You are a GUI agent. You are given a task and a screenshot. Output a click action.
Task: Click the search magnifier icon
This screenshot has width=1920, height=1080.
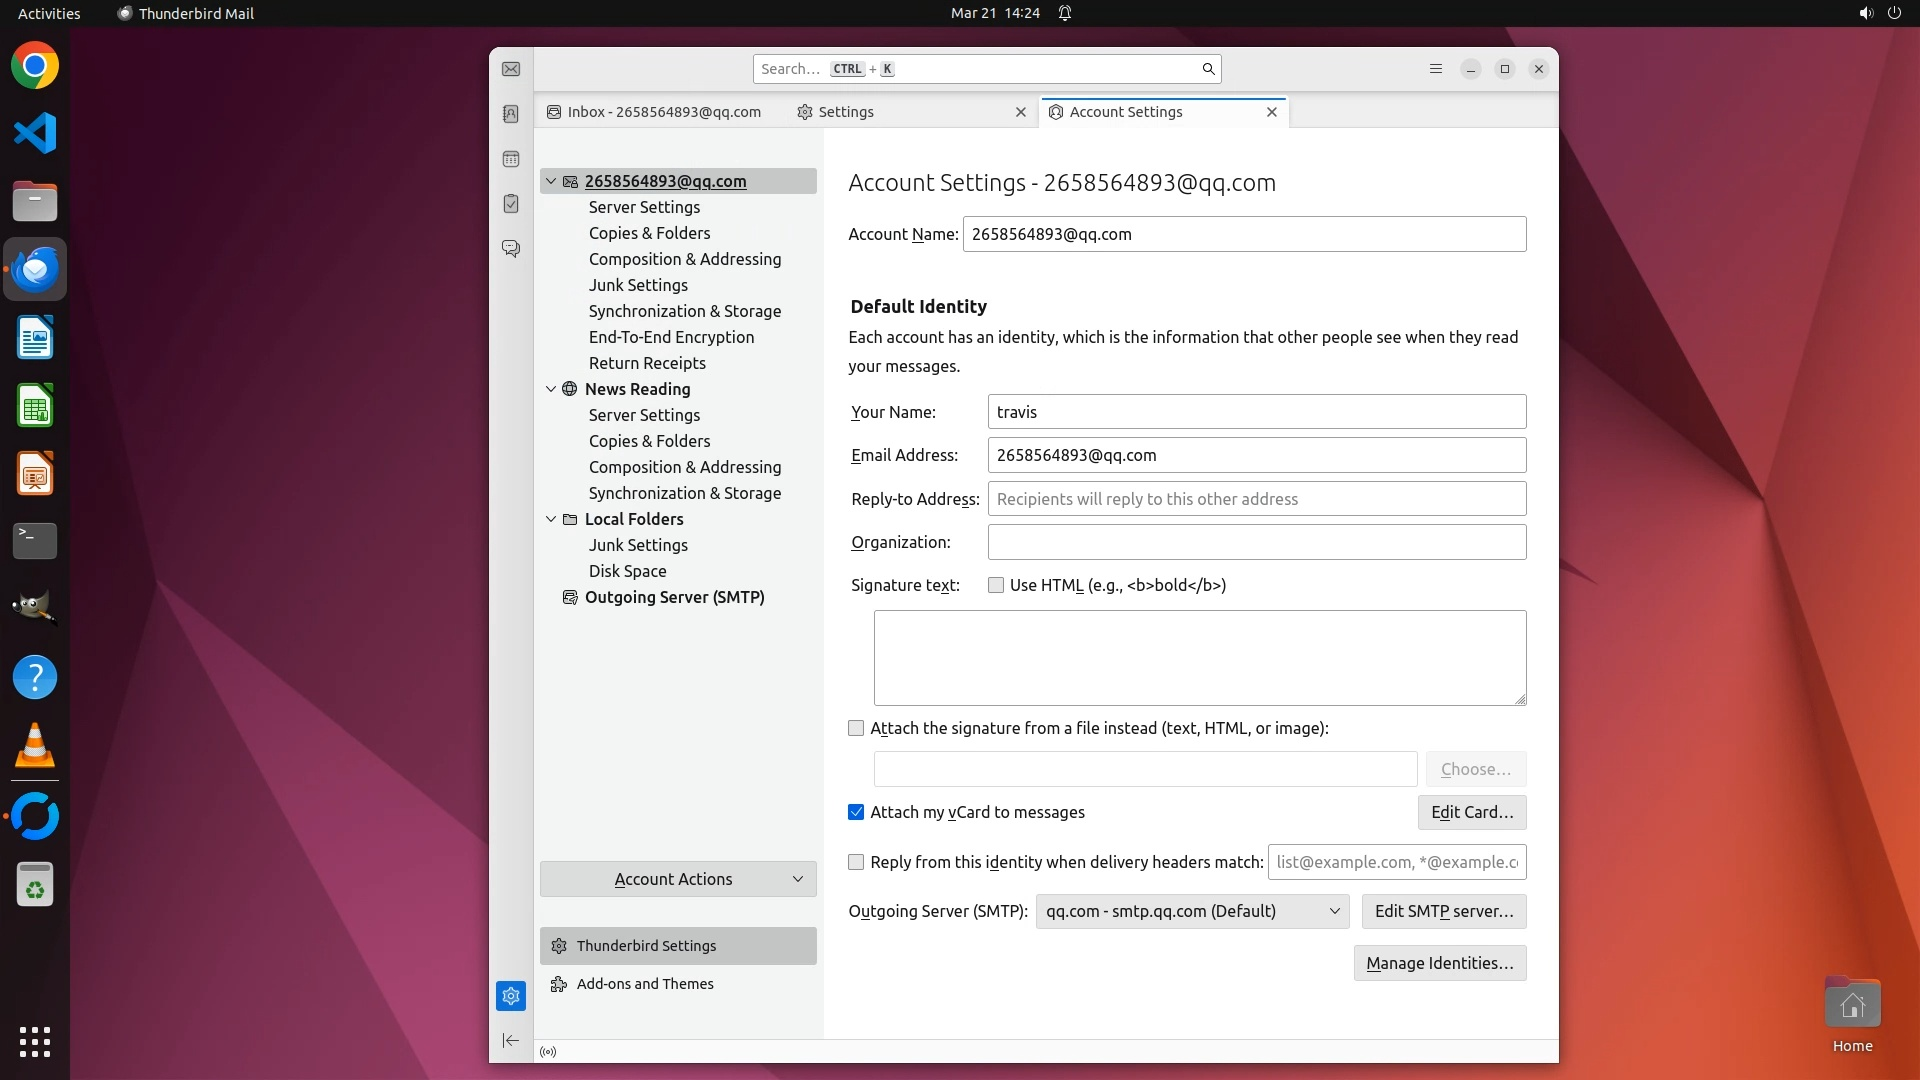pos(1208,69)
